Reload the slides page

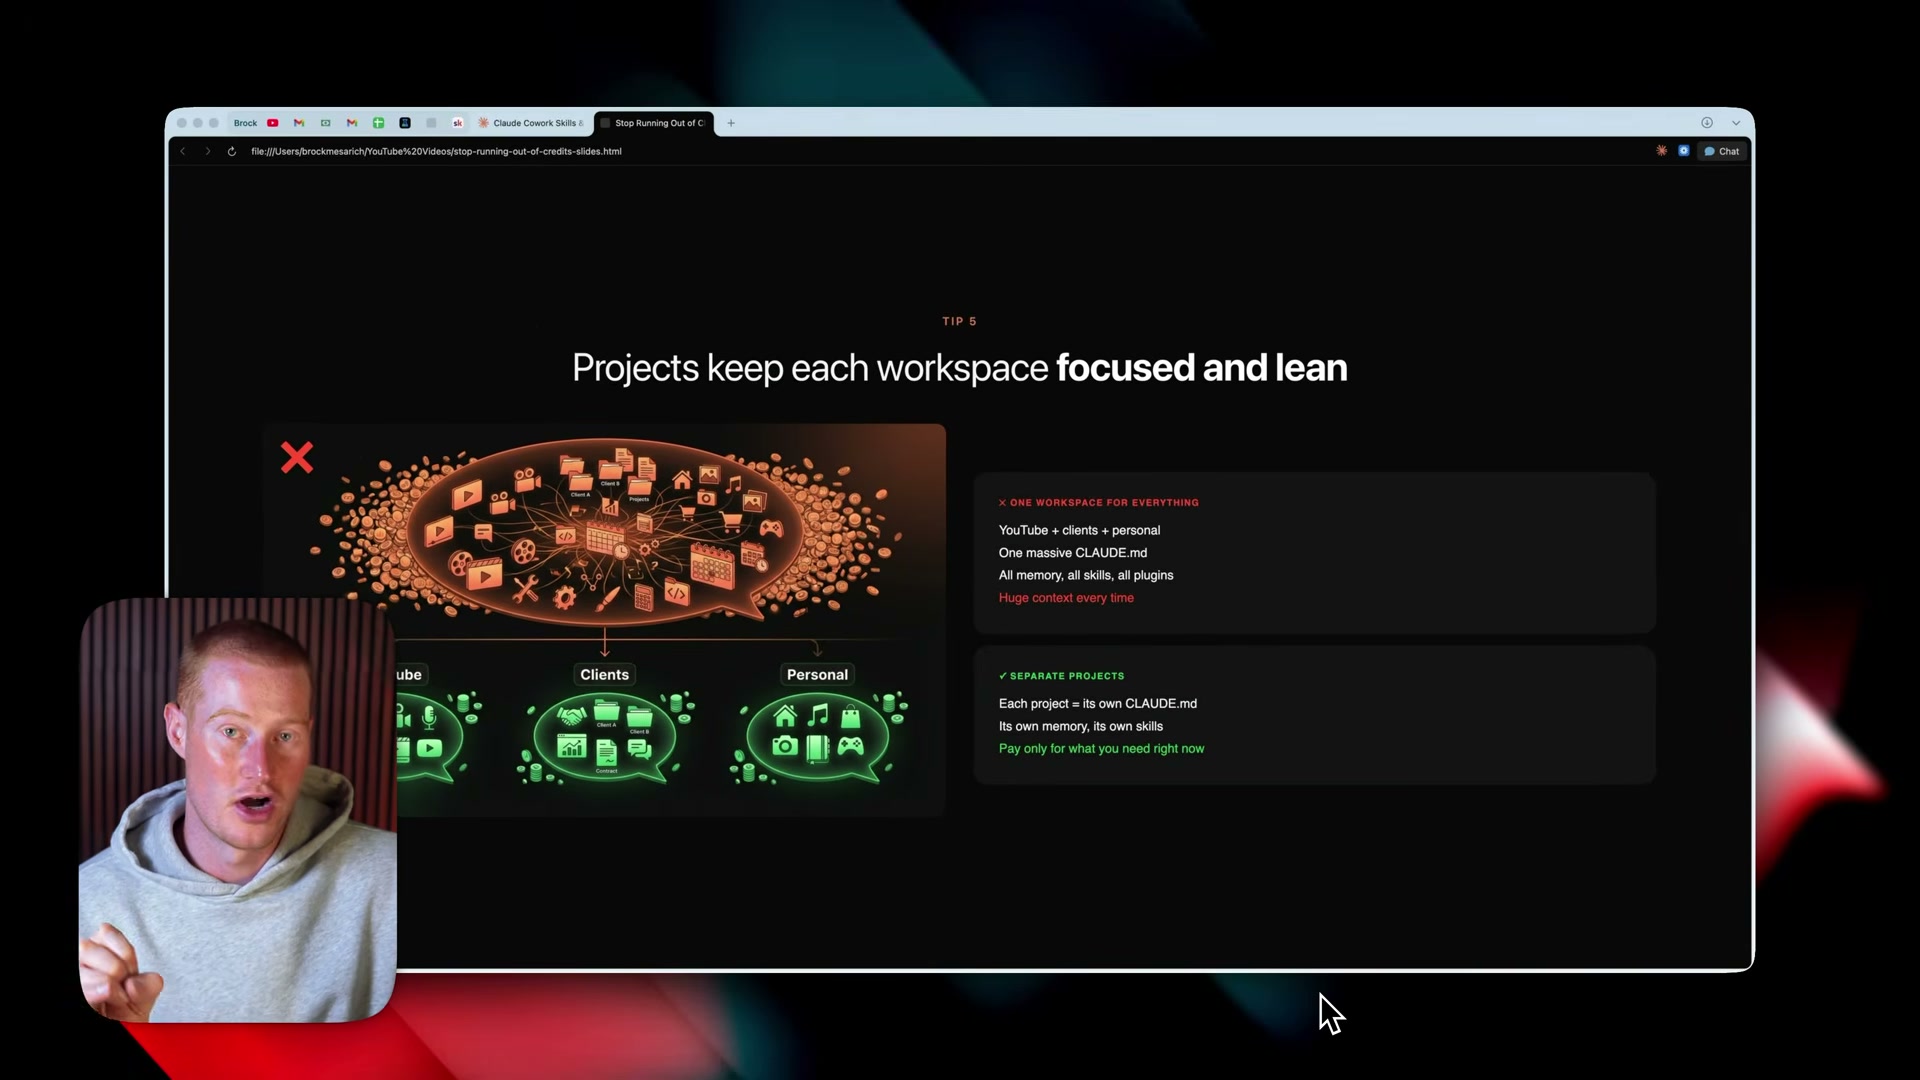point(232,151)
